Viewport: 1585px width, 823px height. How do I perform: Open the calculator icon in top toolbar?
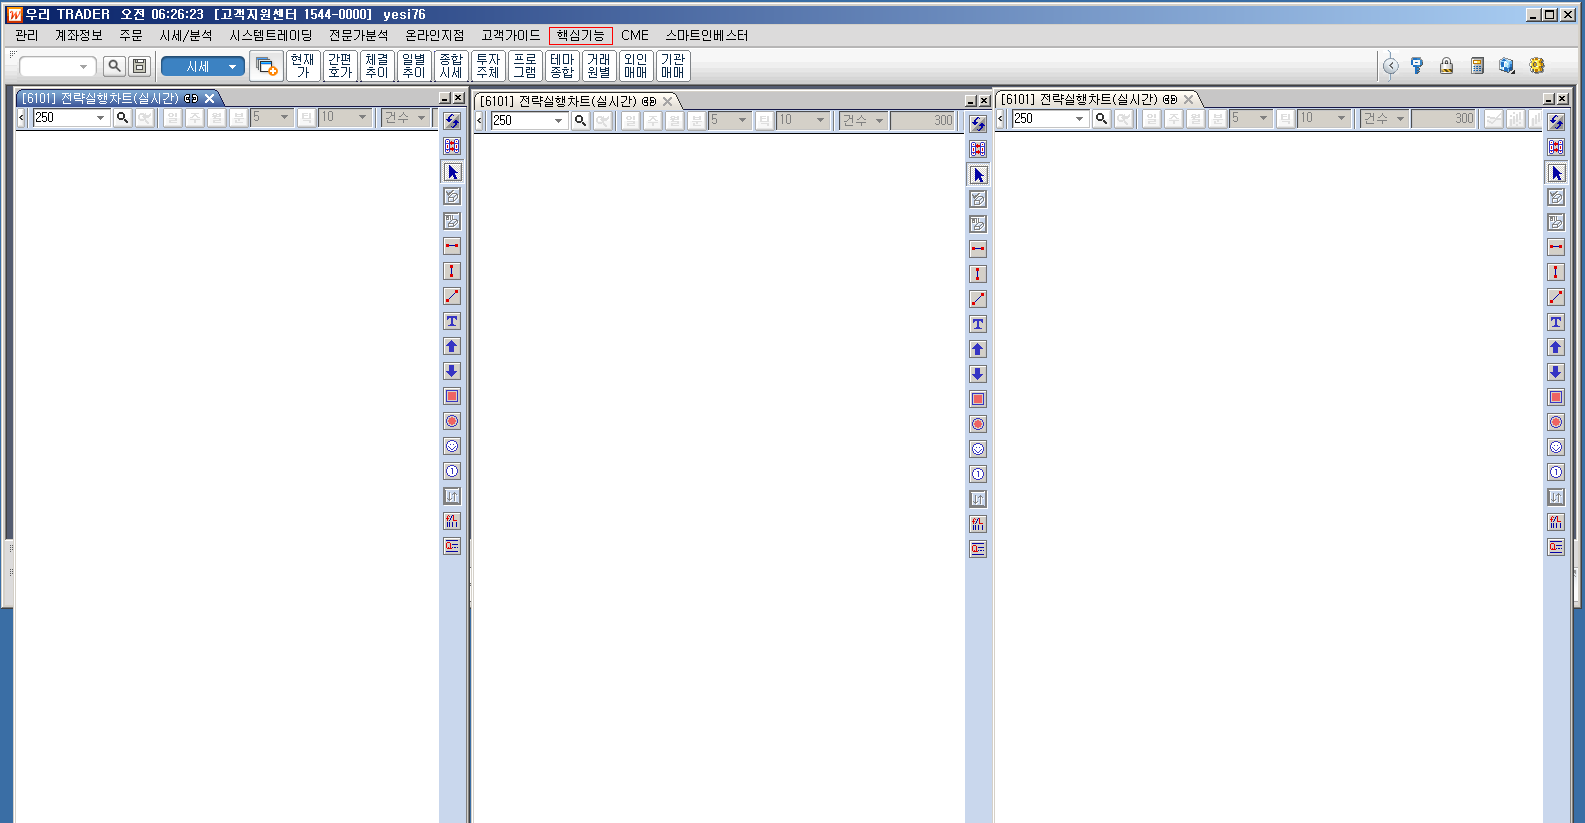point(1477,66)
